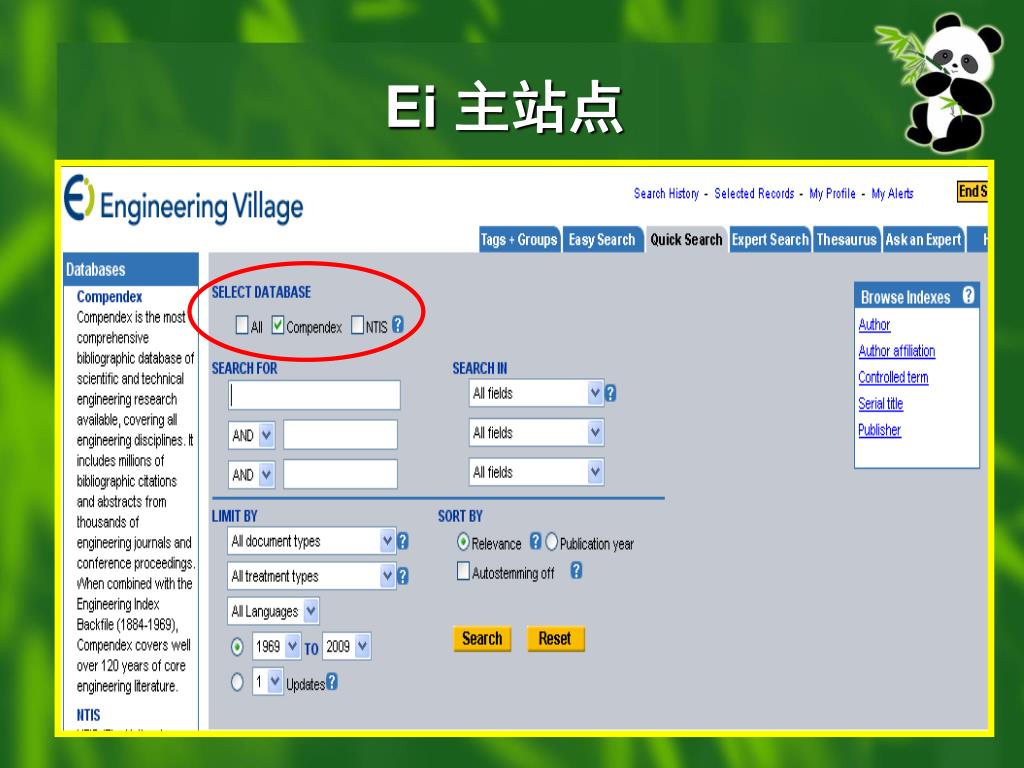Screen dimensions: 1024x768
Task: Open help icon beside All document types
Action: (403, 541)
